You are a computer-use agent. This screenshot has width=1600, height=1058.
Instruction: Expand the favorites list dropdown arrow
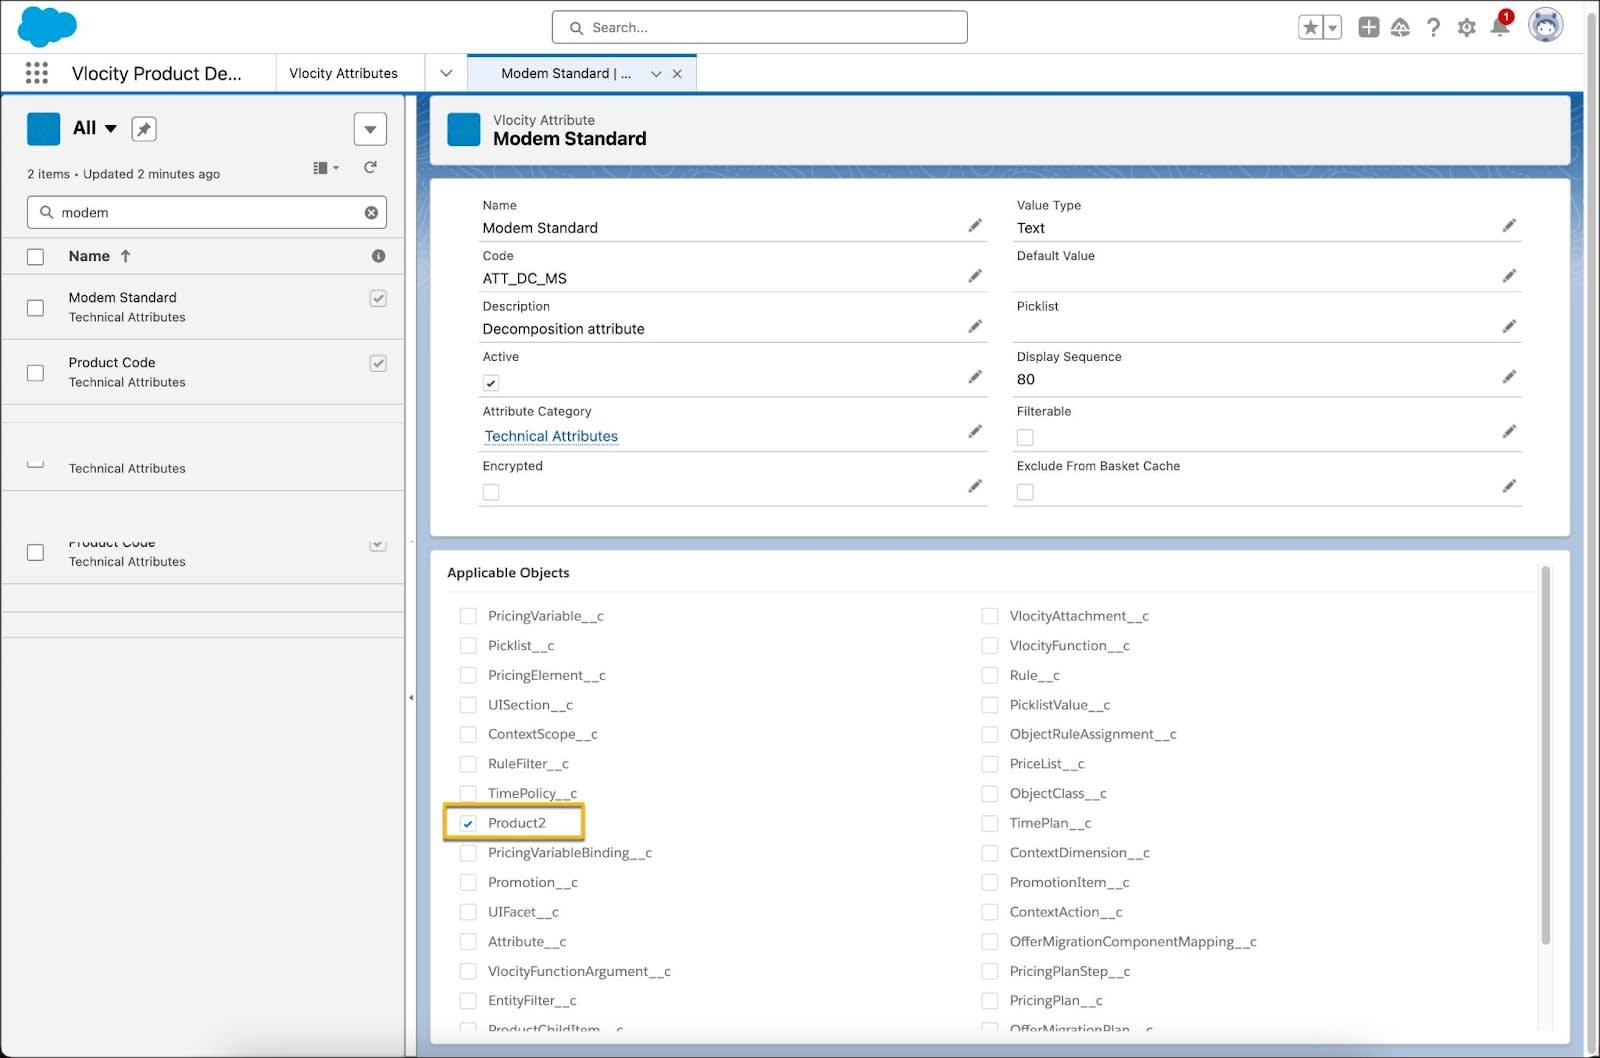(x=1332, y=28)
